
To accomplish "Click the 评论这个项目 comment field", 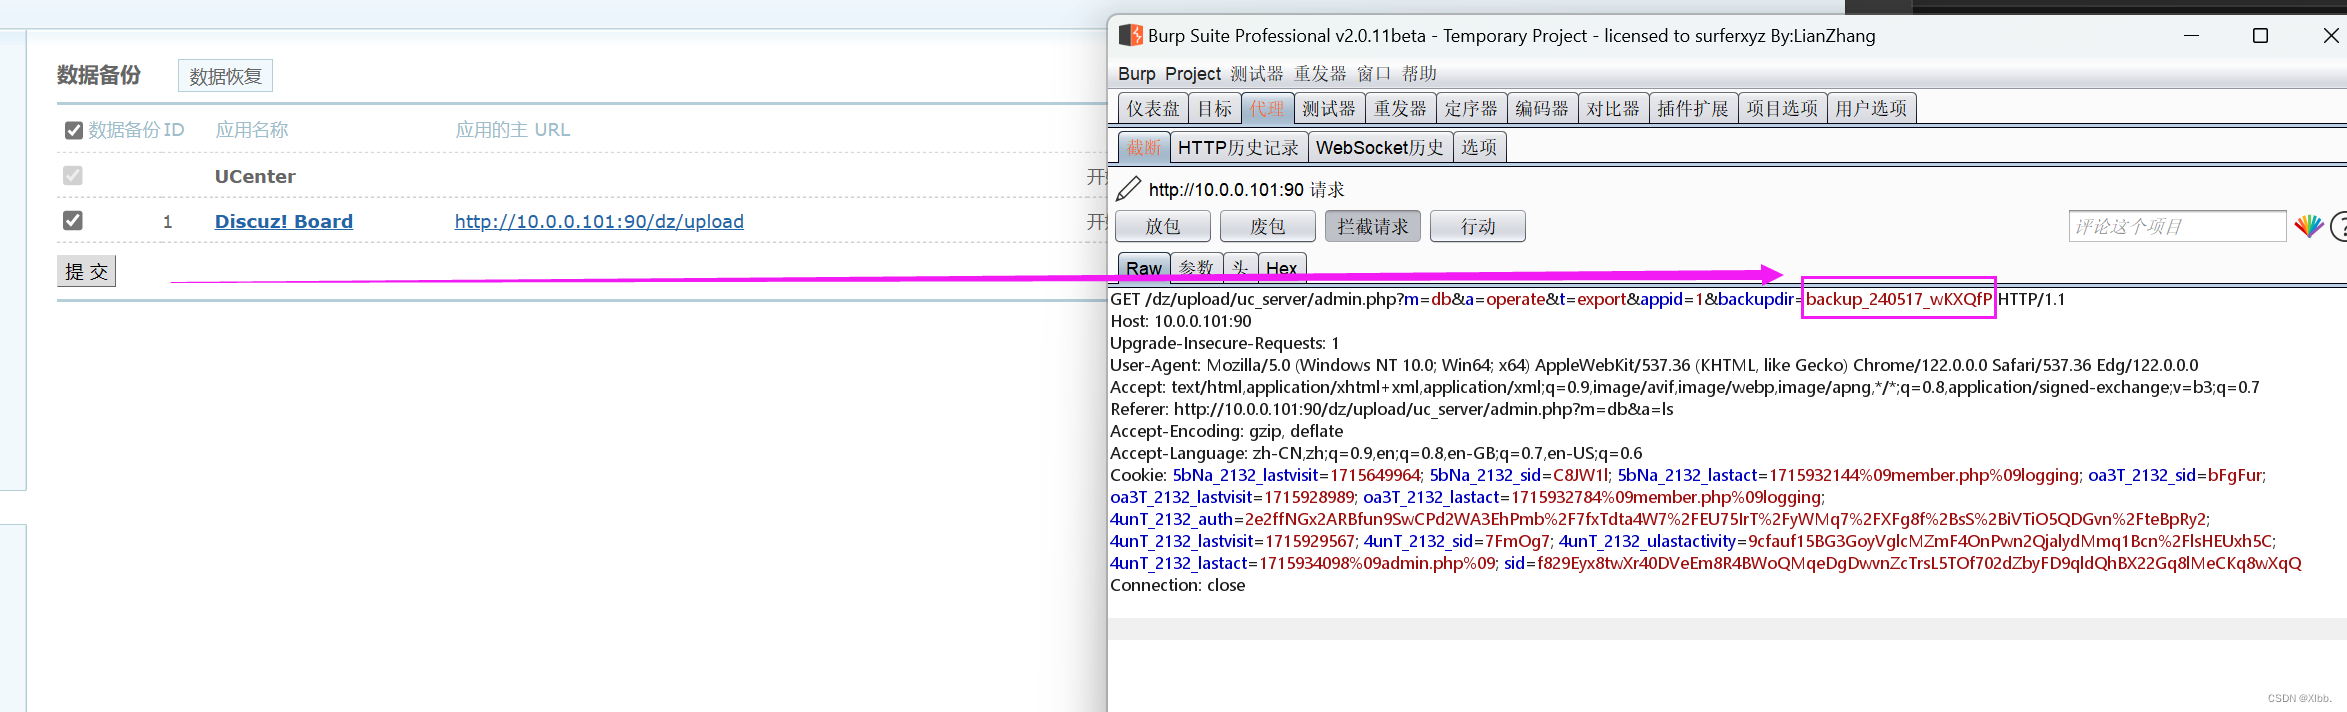I will tap(2177, 226).
